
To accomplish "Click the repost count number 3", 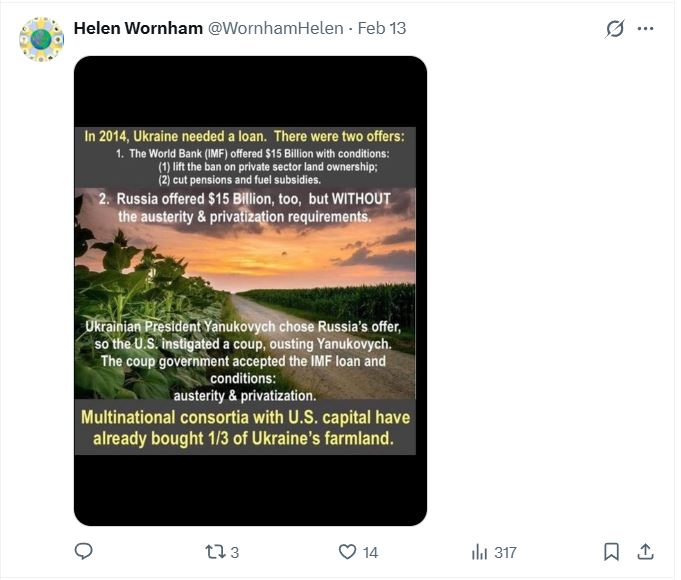I will point(235,552).
